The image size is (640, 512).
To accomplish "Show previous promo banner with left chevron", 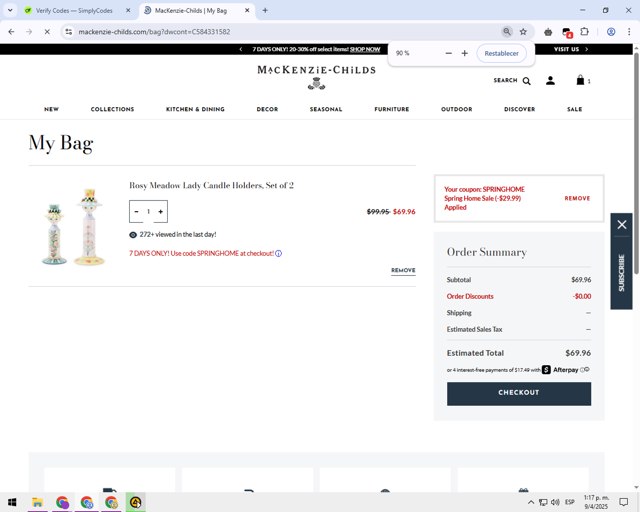I will click(241, 49).
